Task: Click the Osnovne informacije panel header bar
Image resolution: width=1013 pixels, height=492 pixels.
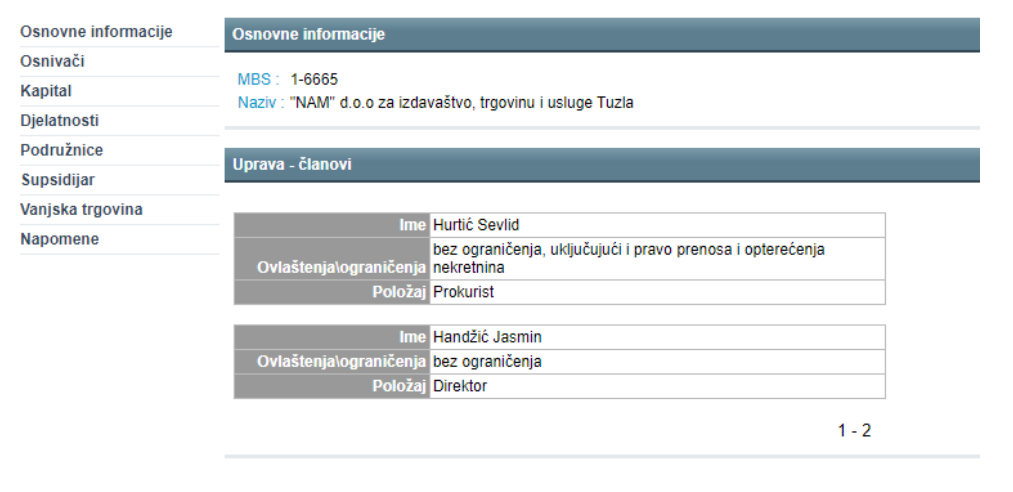Action: 601,35
